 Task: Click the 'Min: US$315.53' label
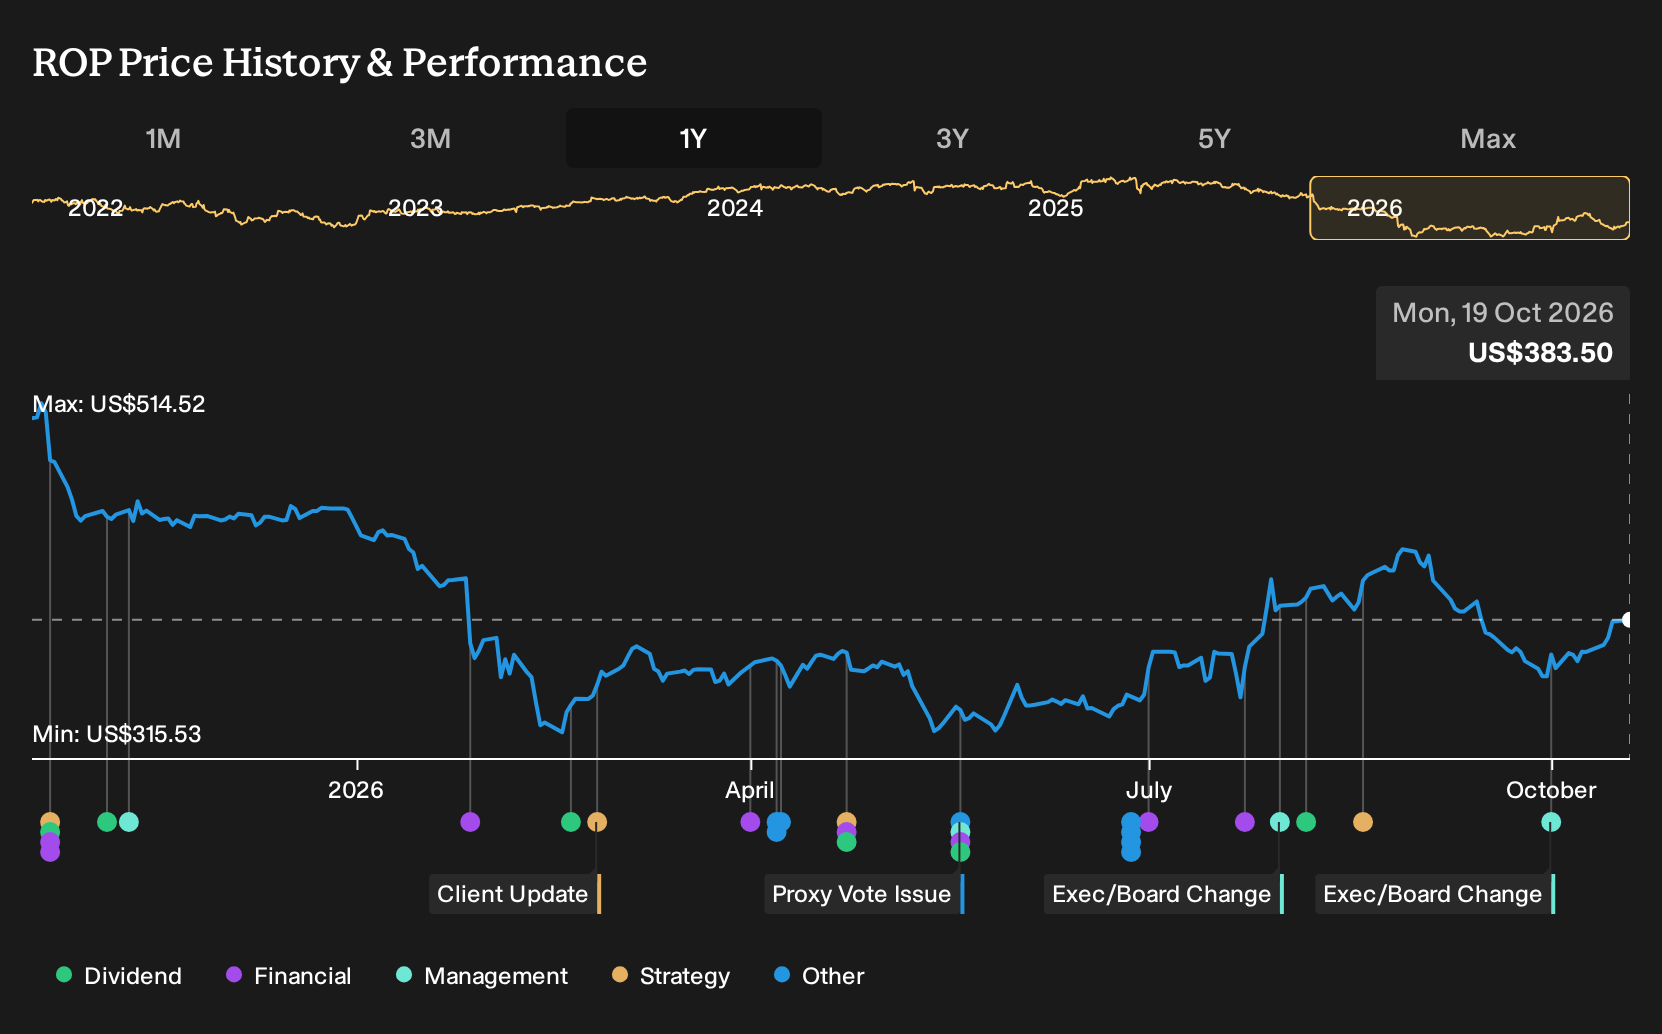[x=117, y=734]
